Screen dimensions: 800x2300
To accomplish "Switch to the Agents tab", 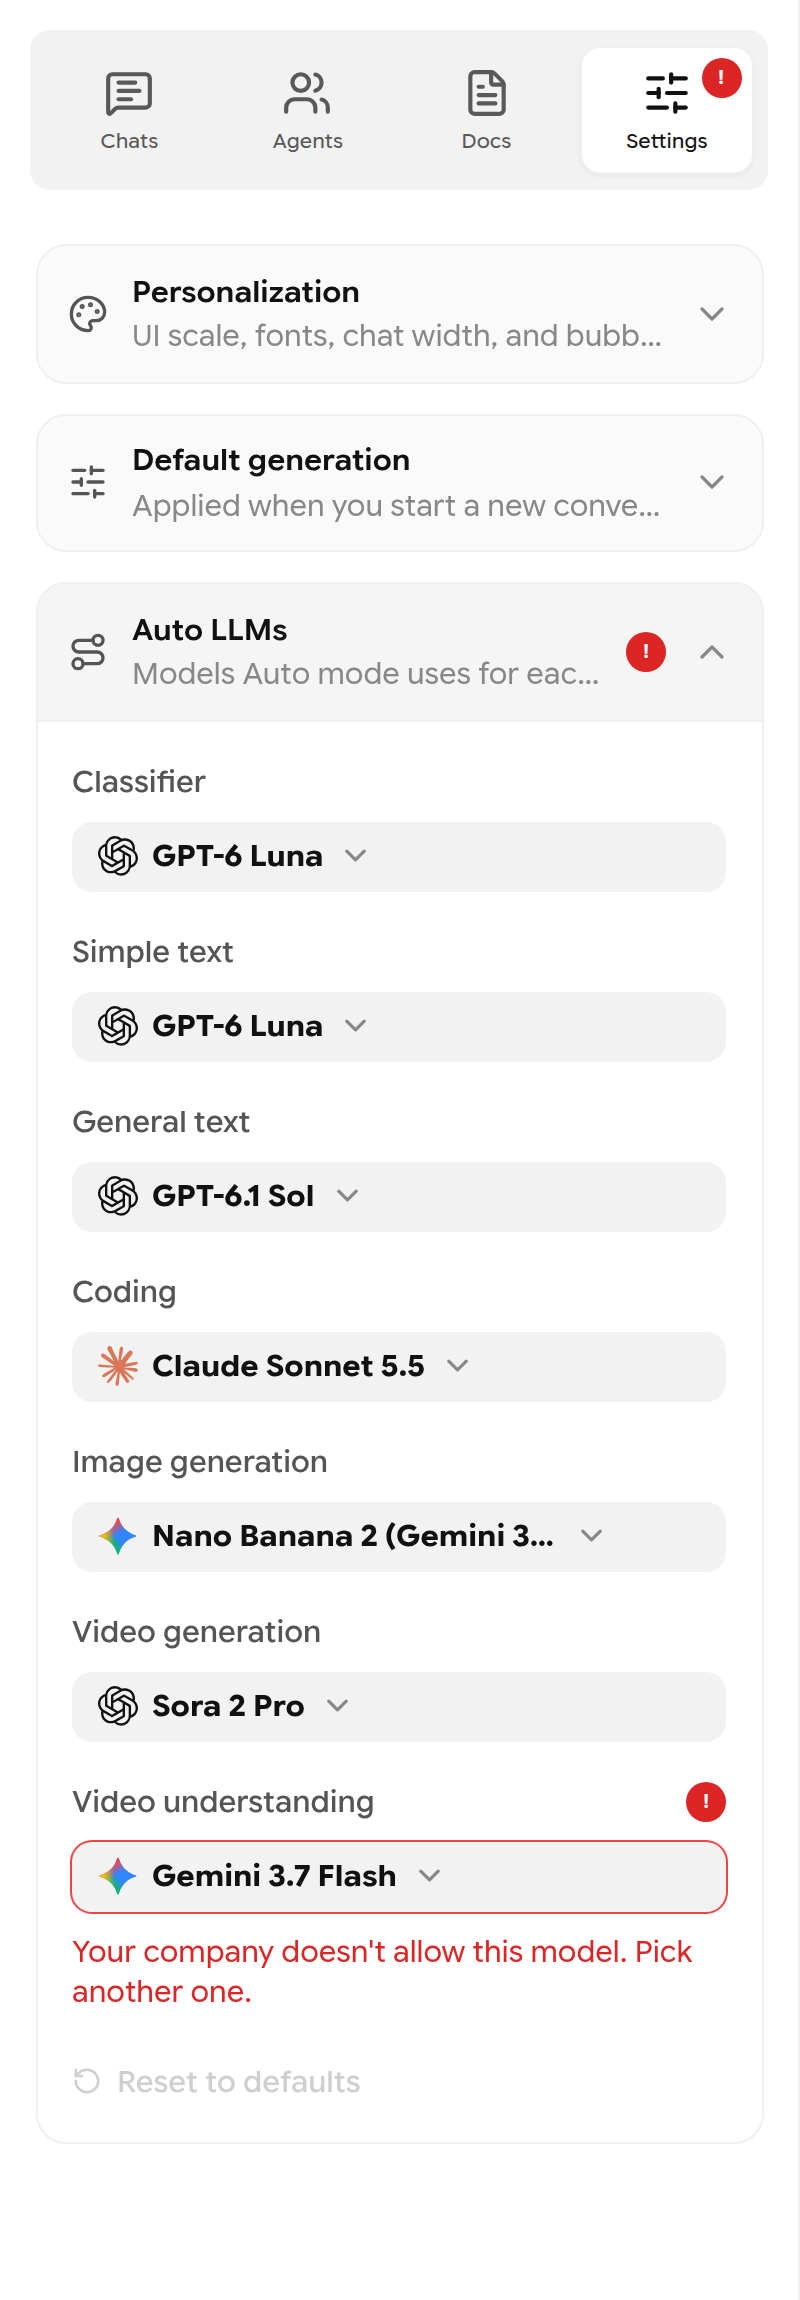I will [x=308, y=110].
